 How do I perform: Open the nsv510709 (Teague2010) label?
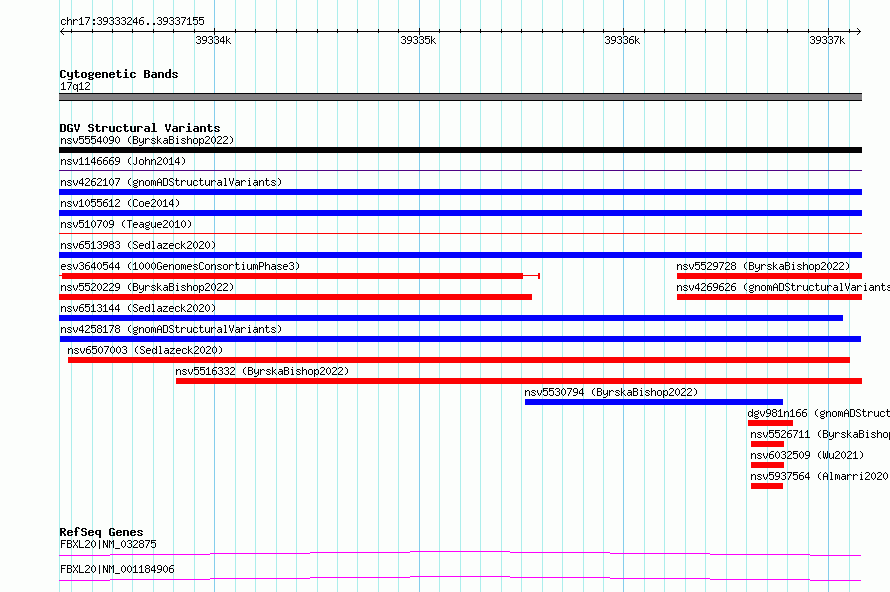(126, 224)
